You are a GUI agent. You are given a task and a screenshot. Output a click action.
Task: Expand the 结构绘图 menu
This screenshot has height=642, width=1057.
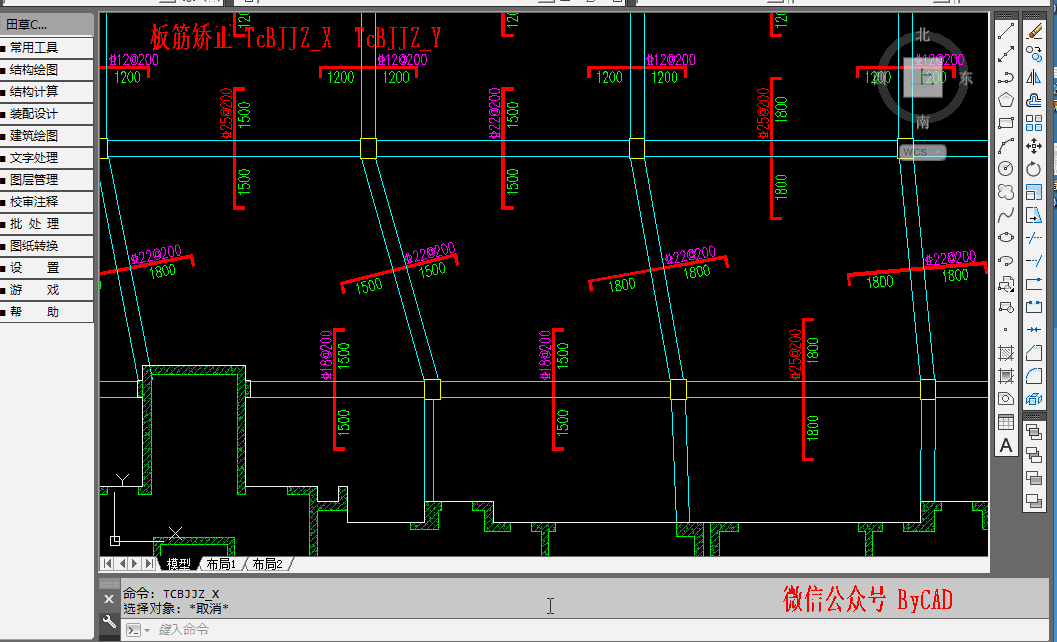coord(47,69)
